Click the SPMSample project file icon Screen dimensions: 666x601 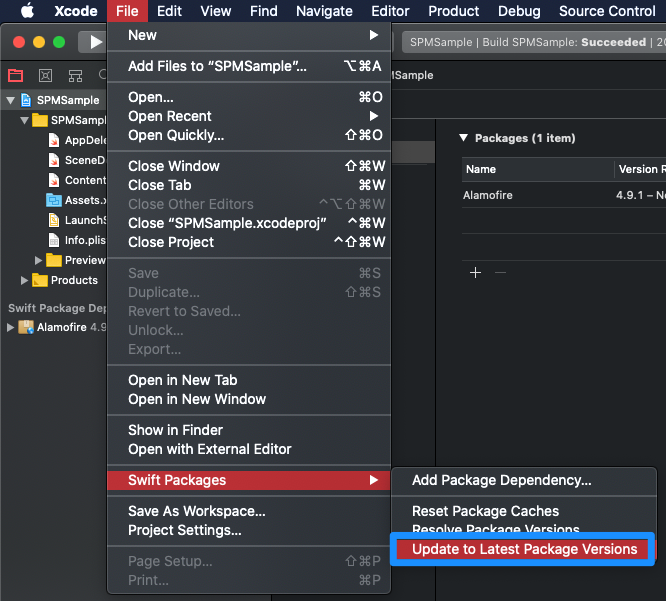pyautogui.click(x=26, y=100)
